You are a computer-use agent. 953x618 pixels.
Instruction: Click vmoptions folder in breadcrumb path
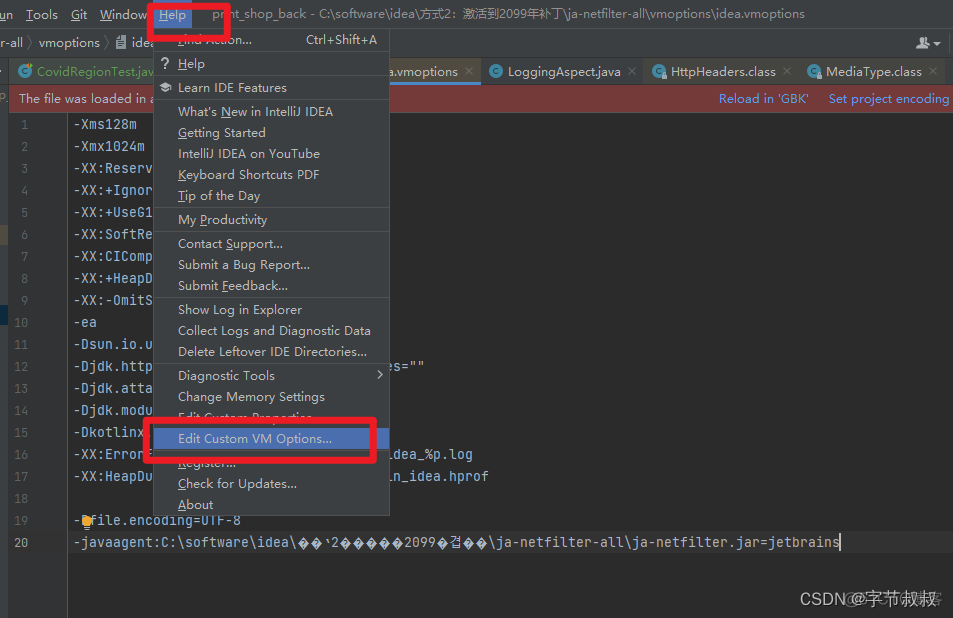pos(69,43)
